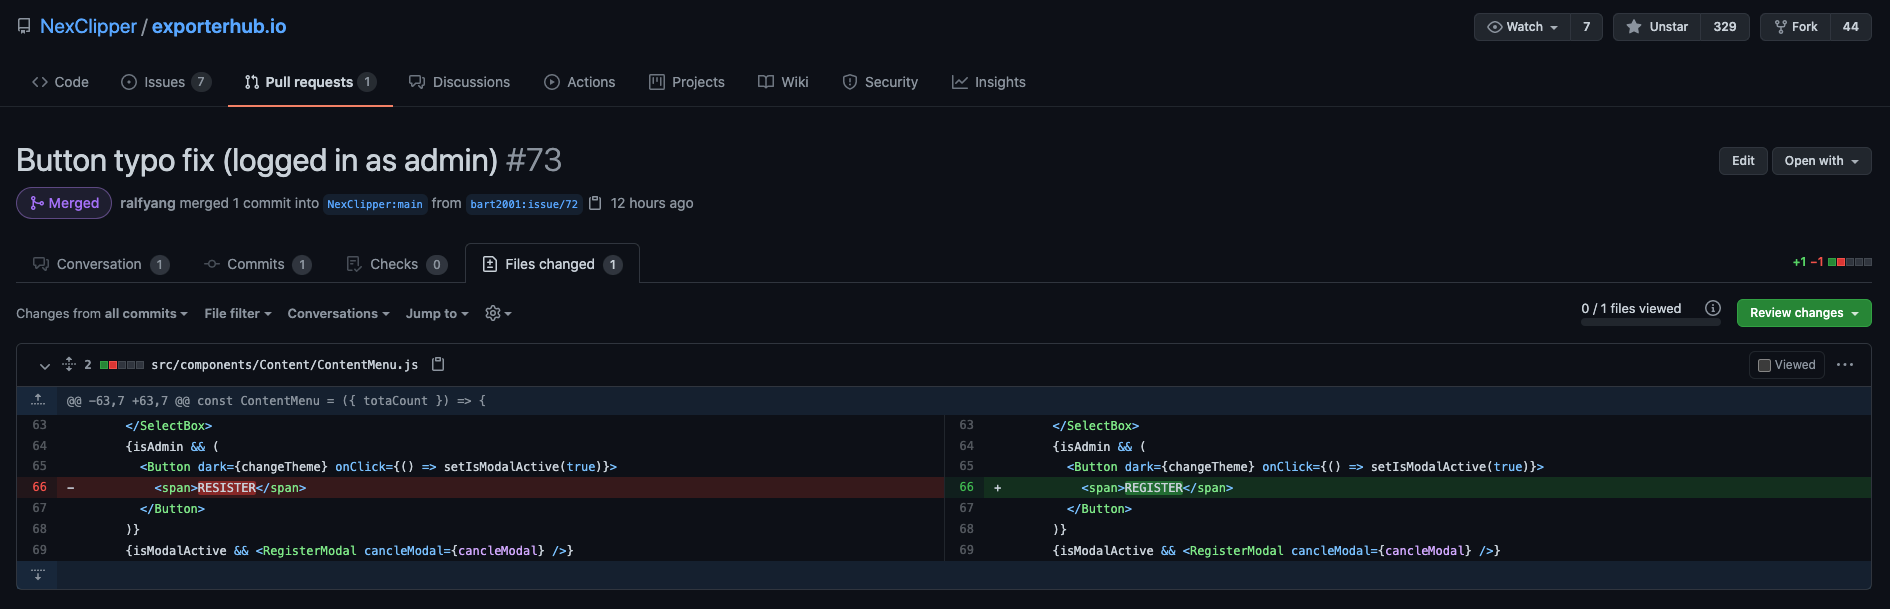Image resolution: width=1890 pixels, height=609 pixels.
Task: Open the file's three-dot options menu
Action: click(1846, 365)
